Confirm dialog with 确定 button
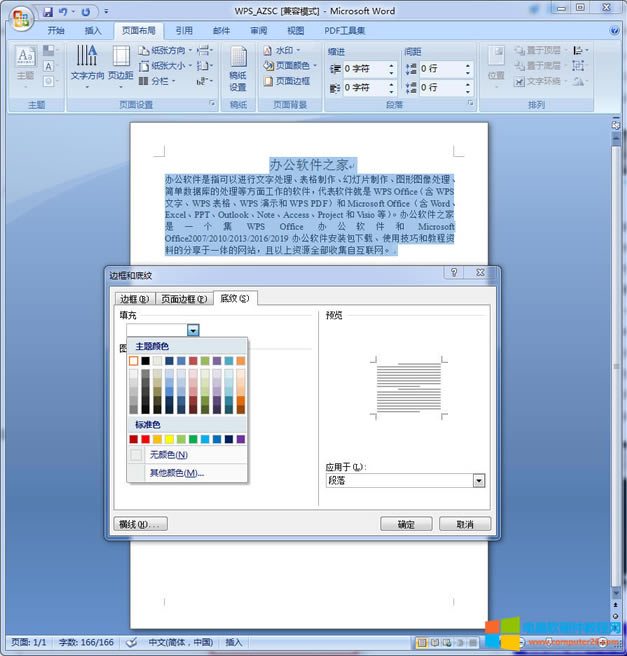 (406, 524)
